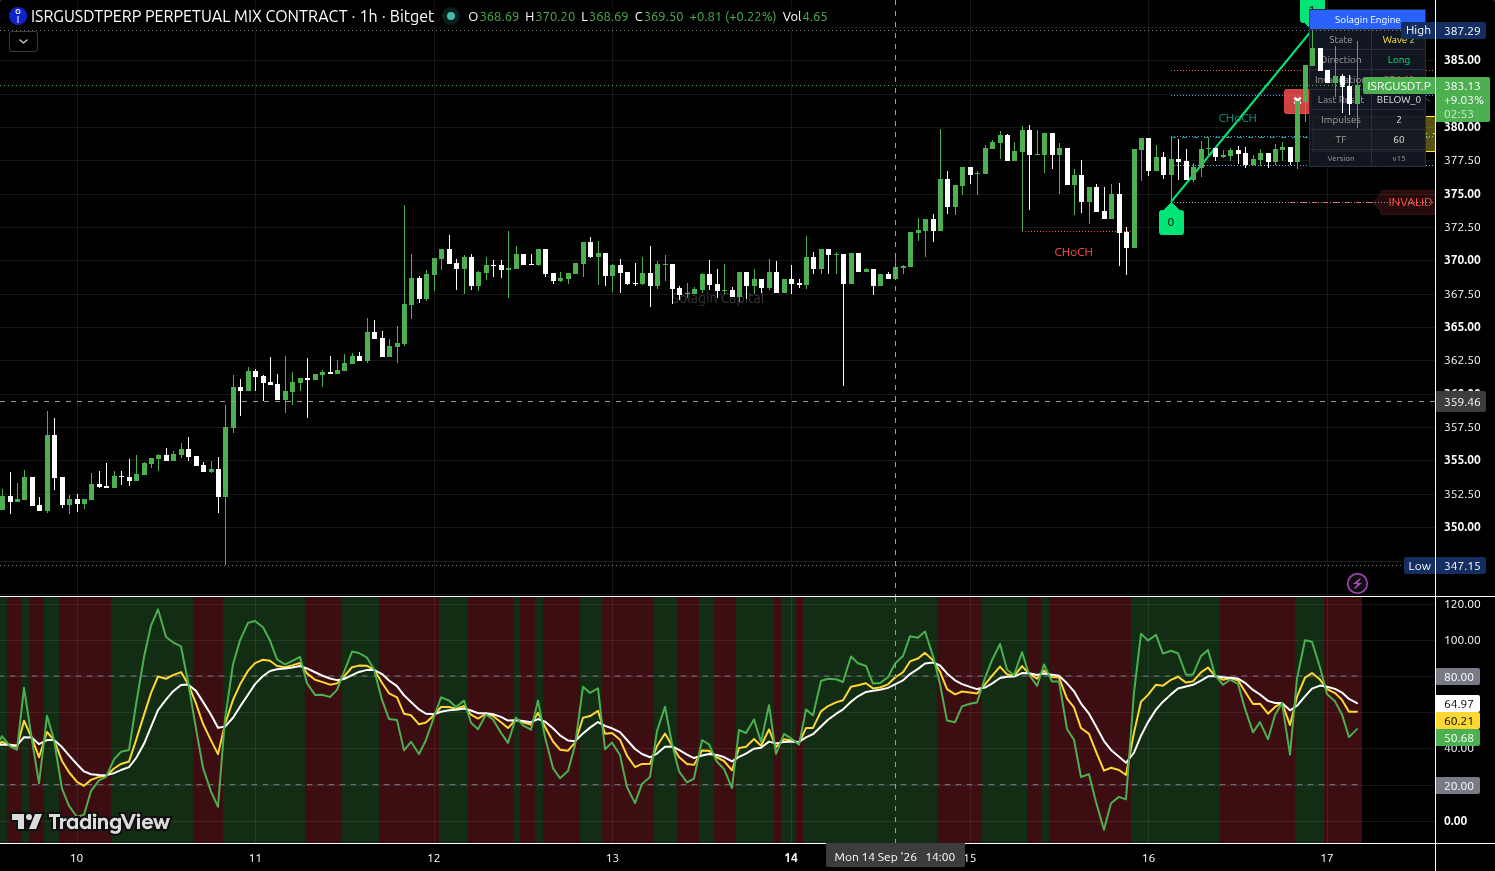The width and height of the screenshot is (1495, 871).
Task: Click the change value +0.81 (+0.22%)
Action: [x=733, y=16]
